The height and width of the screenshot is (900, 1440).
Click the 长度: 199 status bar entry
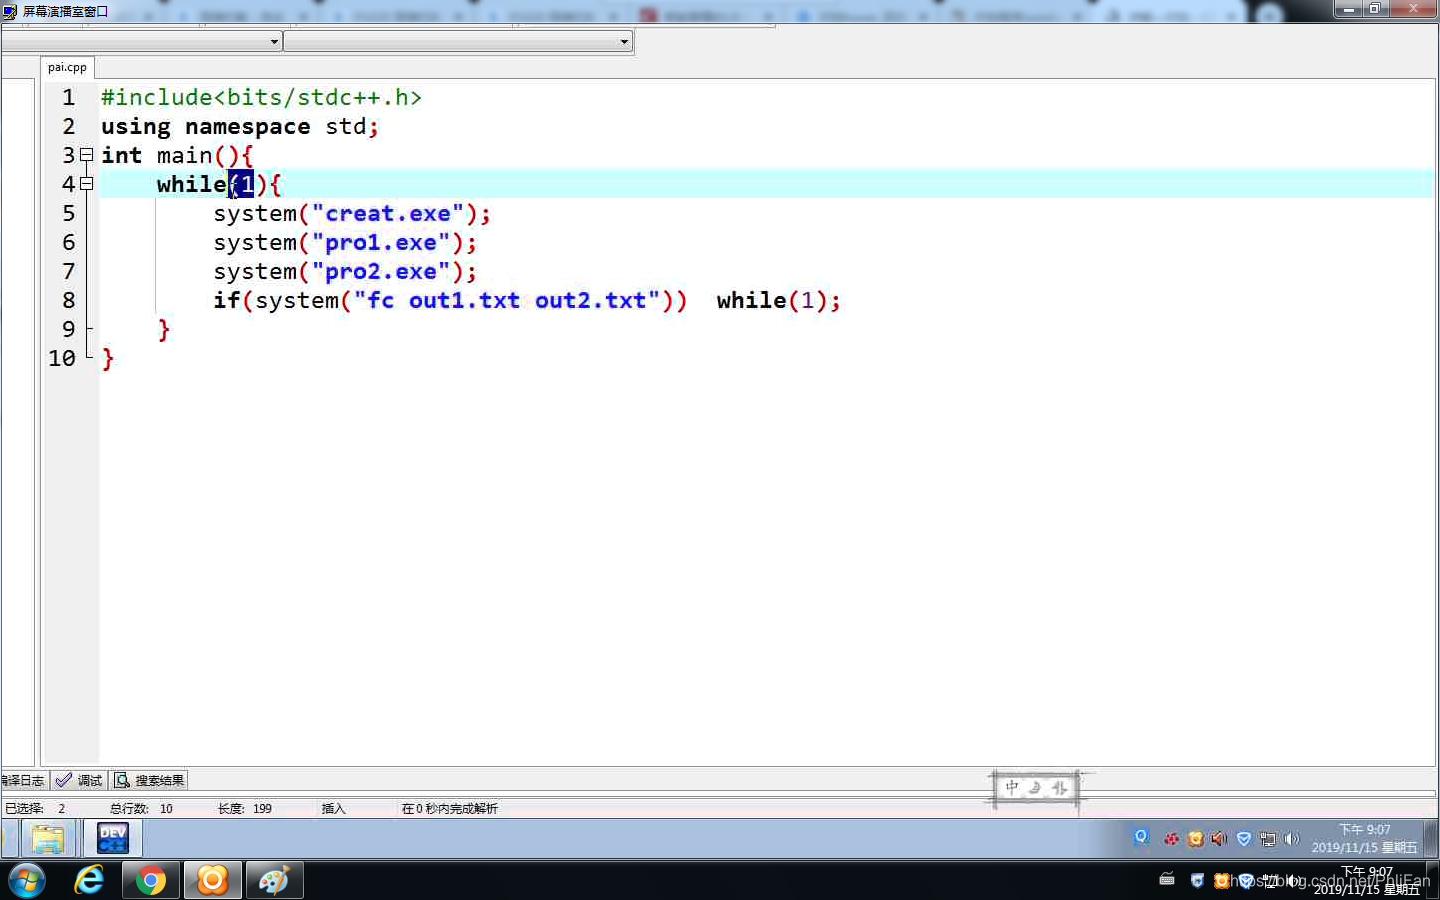tap(245, 808)
